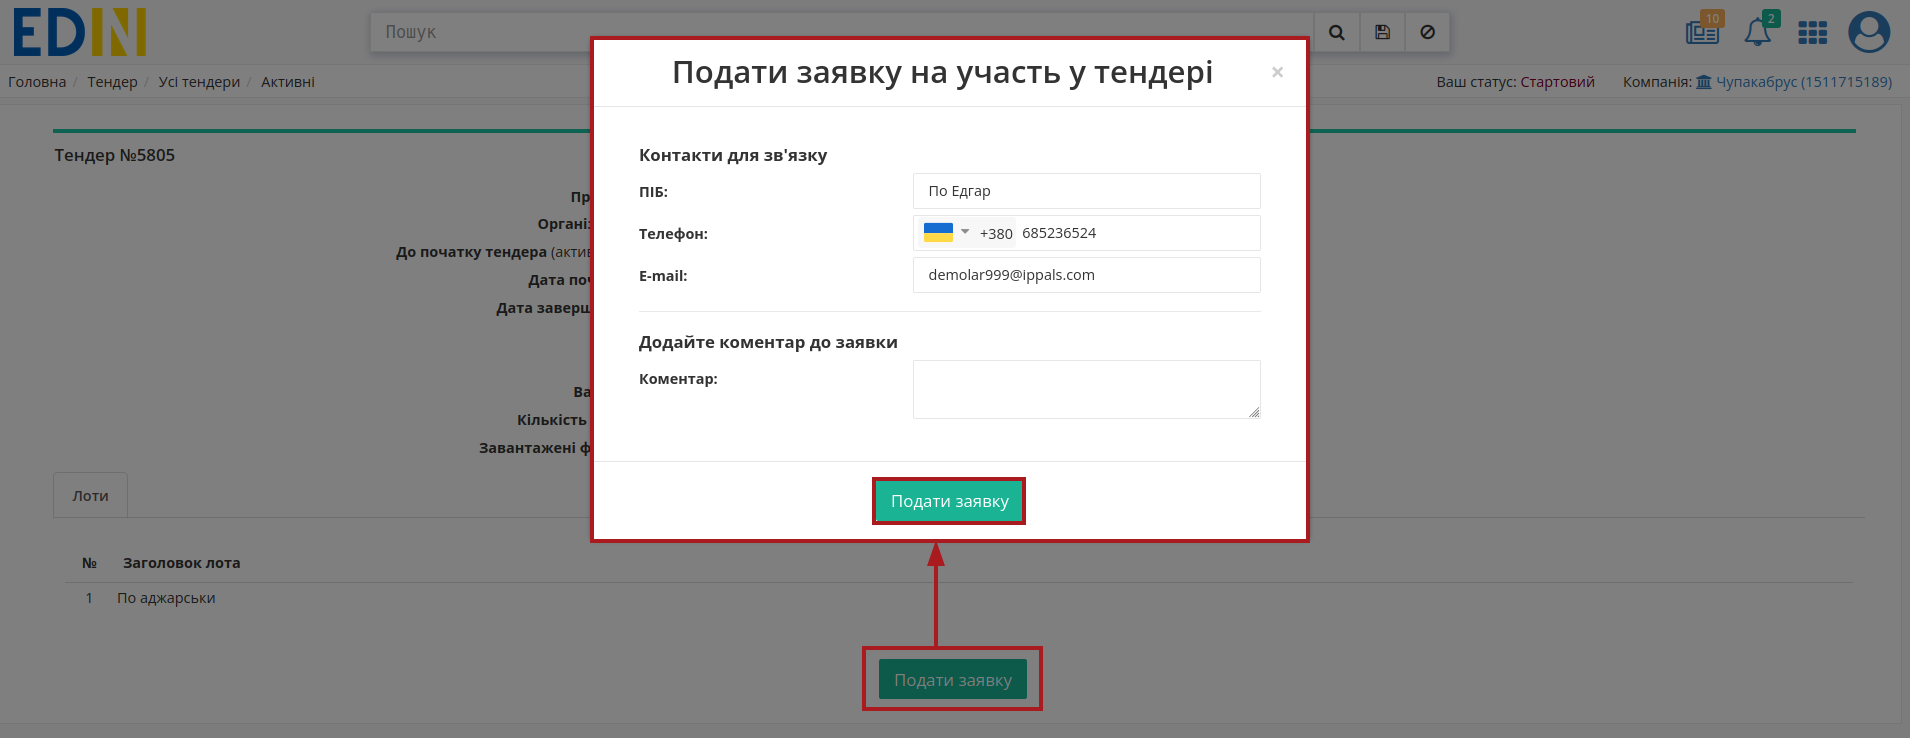Screen dimensions: 1910x738
Task: Click the clear search circle-slash icon
Action: (x=1428, y=32)
